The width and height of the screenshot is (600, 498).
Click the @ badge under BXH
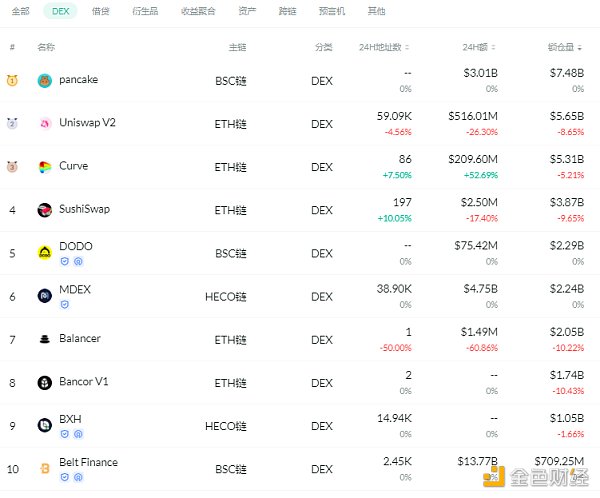[78, 433]
